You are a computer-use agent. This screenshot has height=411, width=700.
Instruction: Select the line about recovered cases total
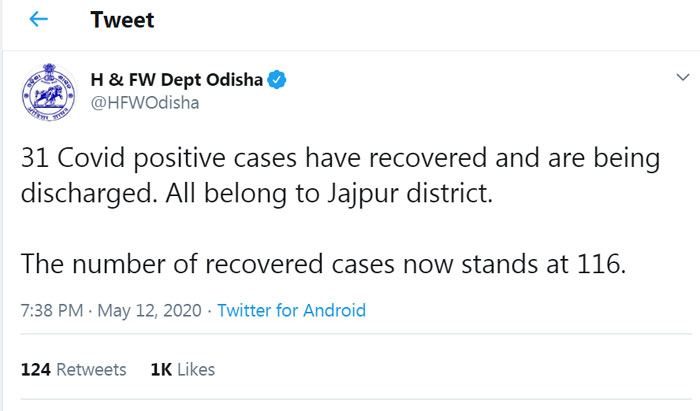pyautogui.click(x=324, y=264)
